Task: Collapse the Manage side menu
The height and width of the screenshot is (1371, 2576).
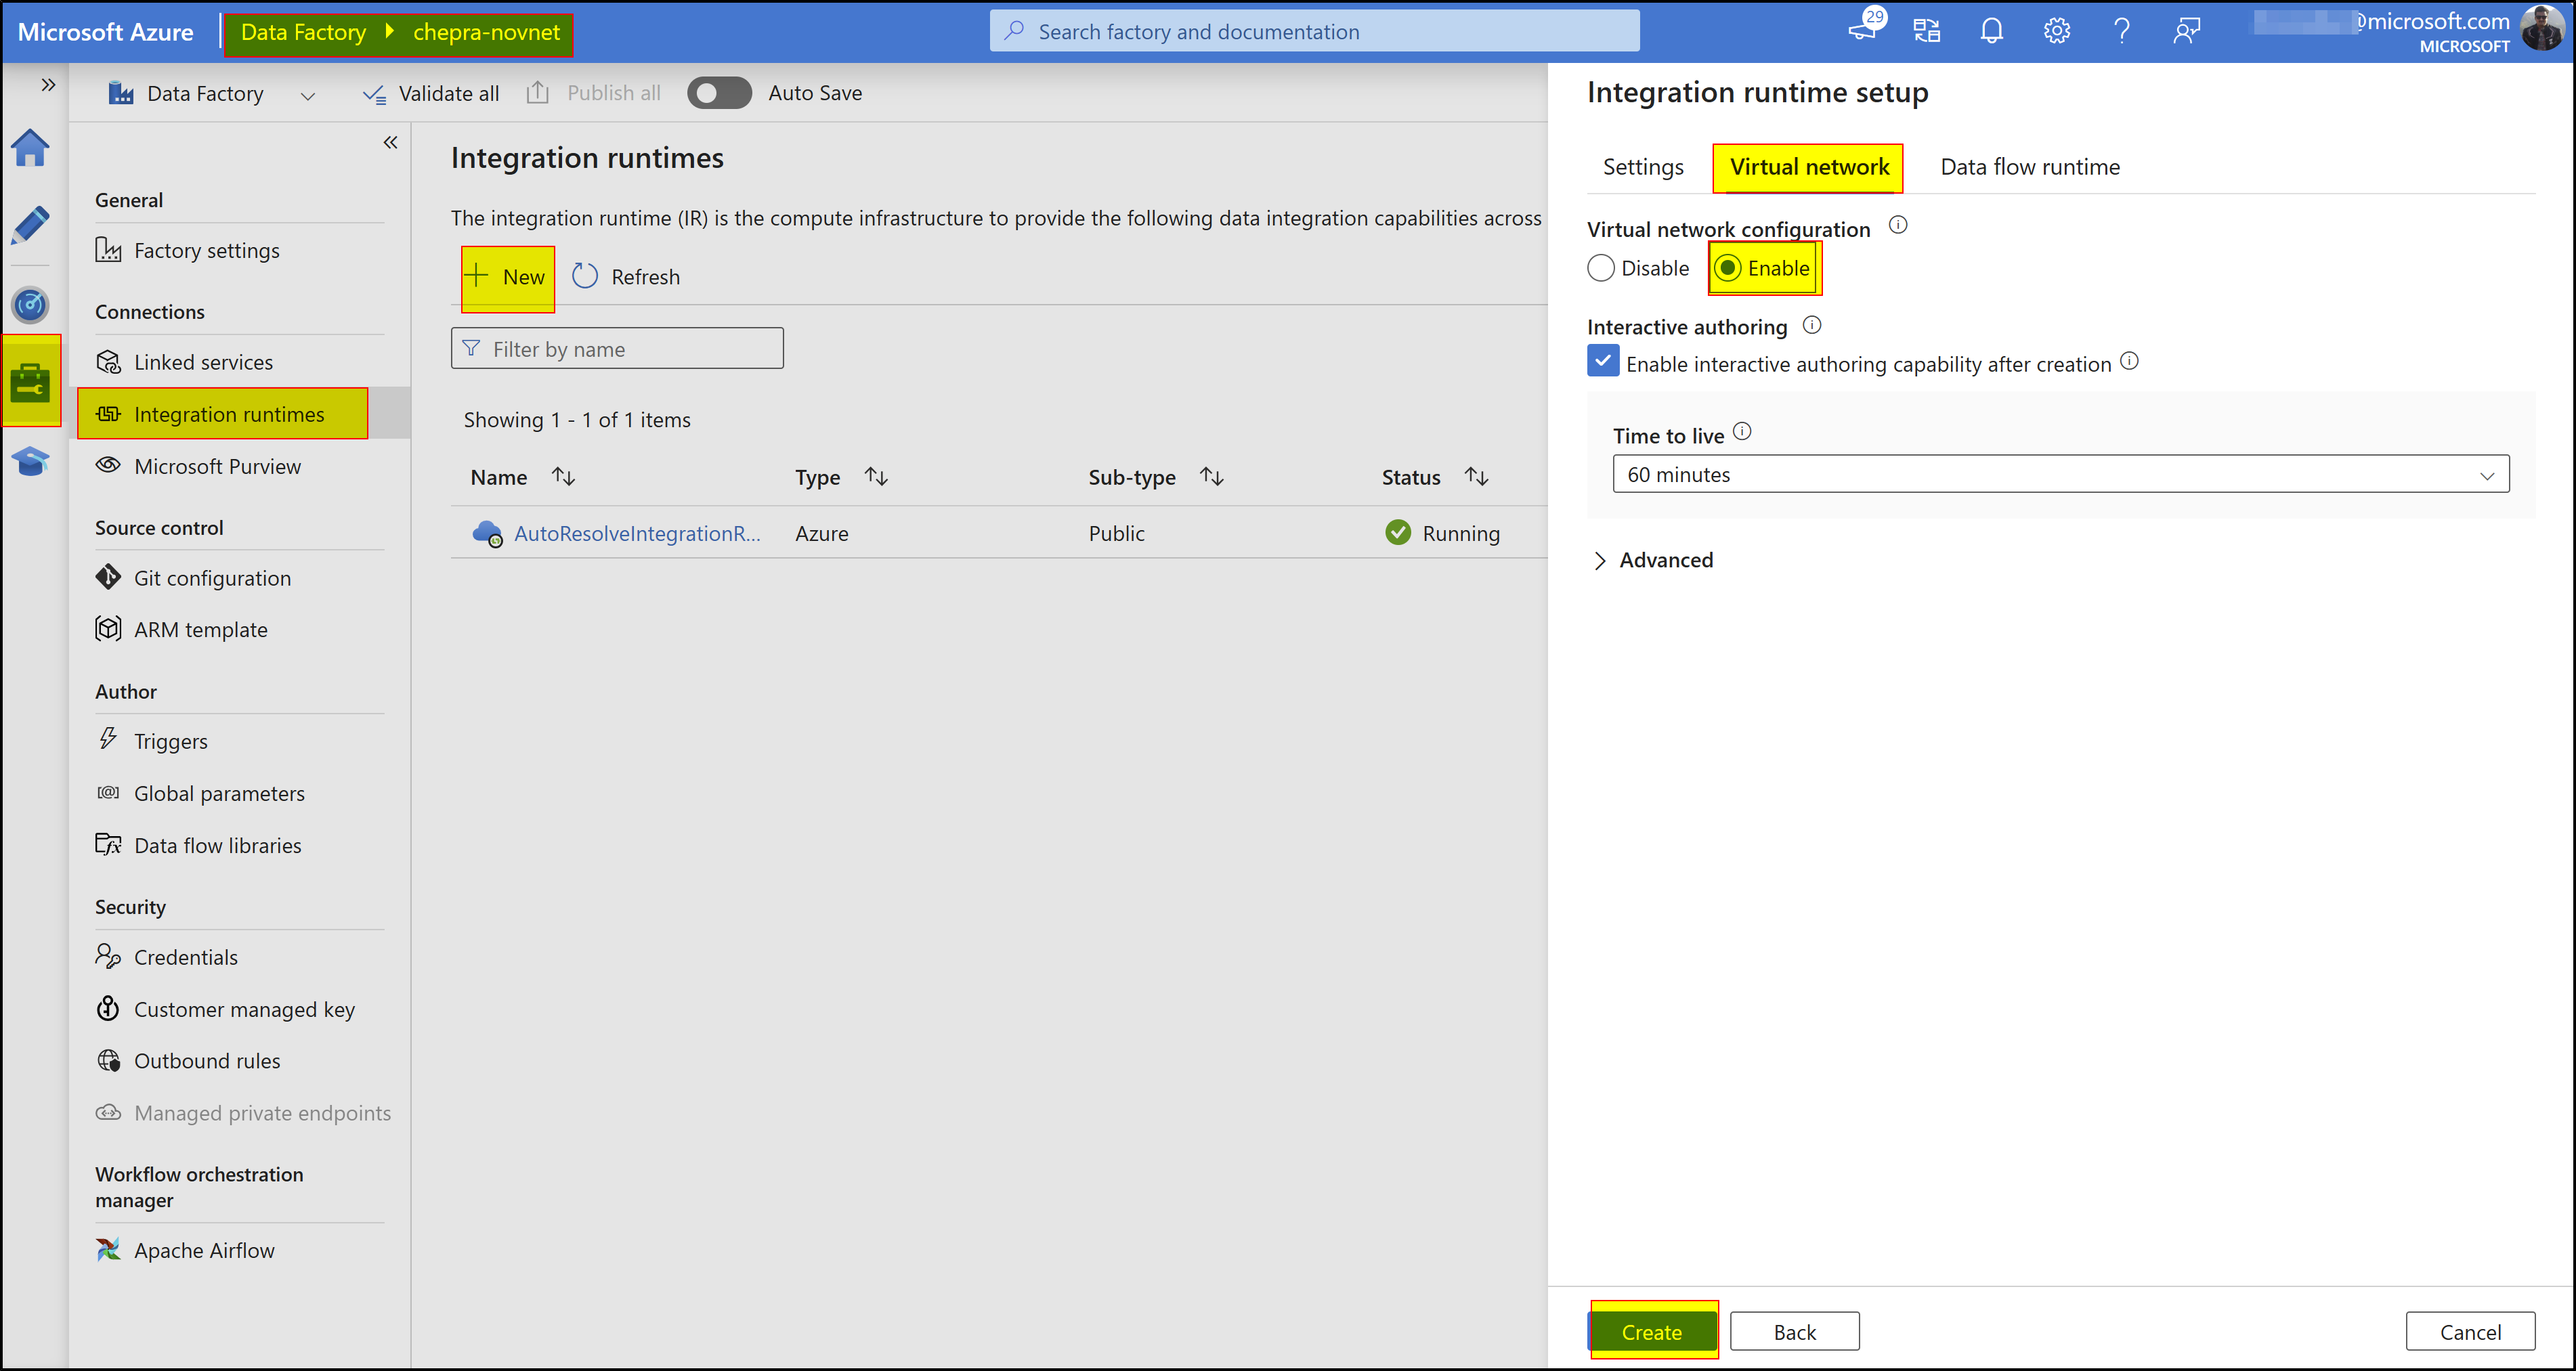Action: pos(390,143)
